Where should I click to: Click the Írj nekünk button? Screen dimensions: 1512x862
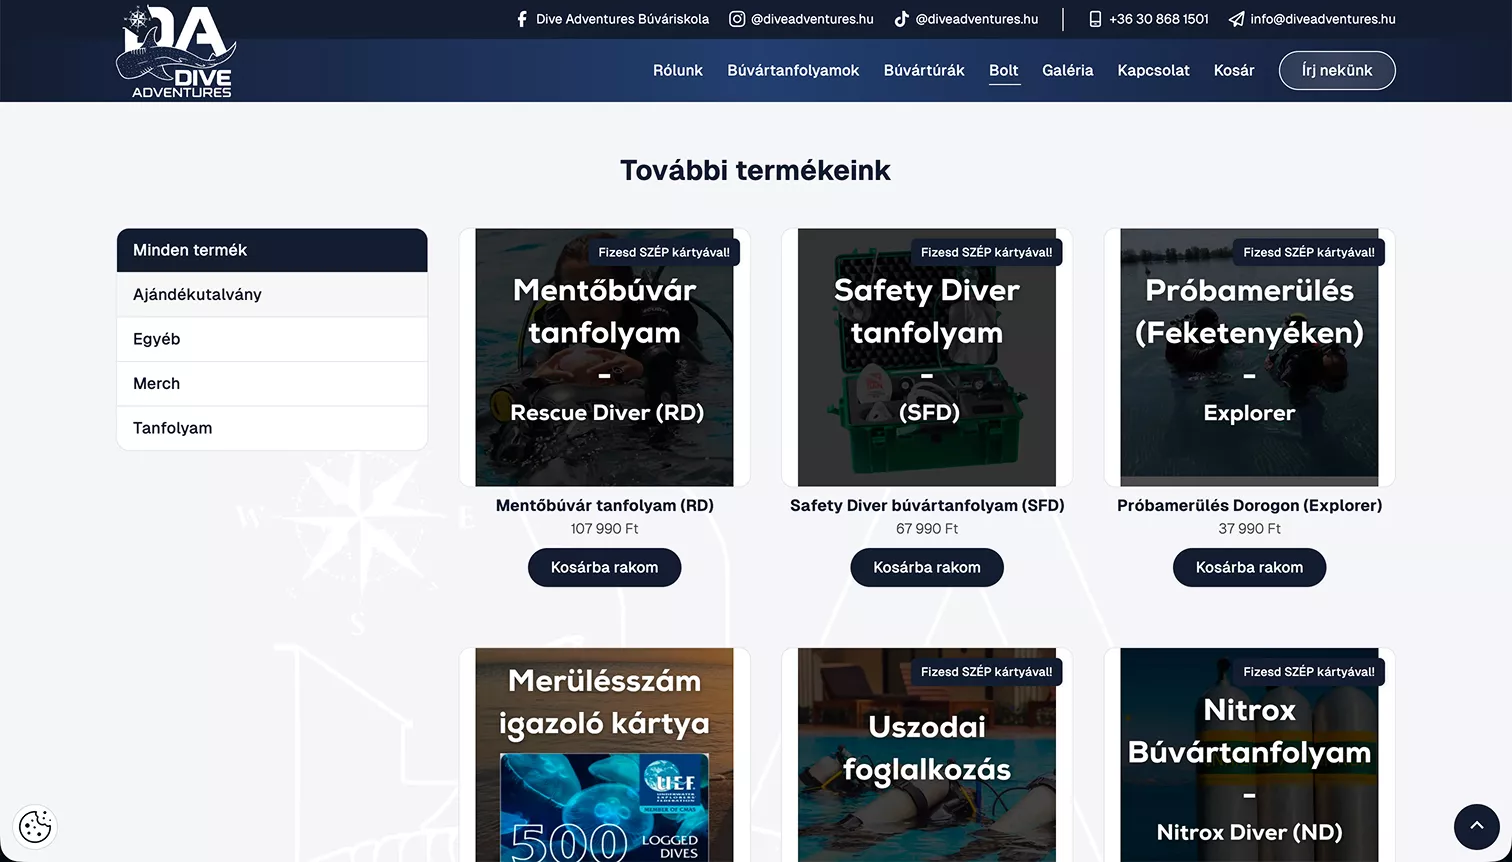coord(1337,70)
